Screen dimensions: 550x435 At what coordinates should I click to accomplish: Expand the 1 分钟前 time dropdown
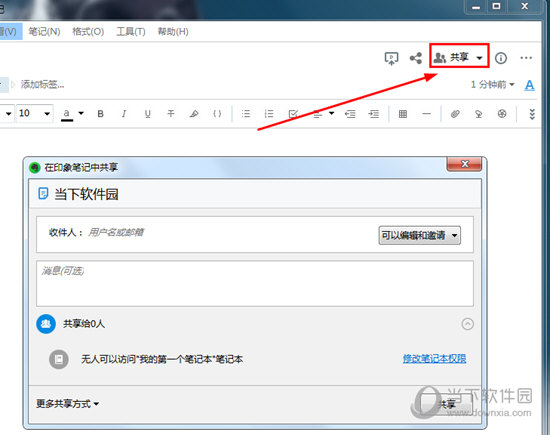tap(492, 85)
